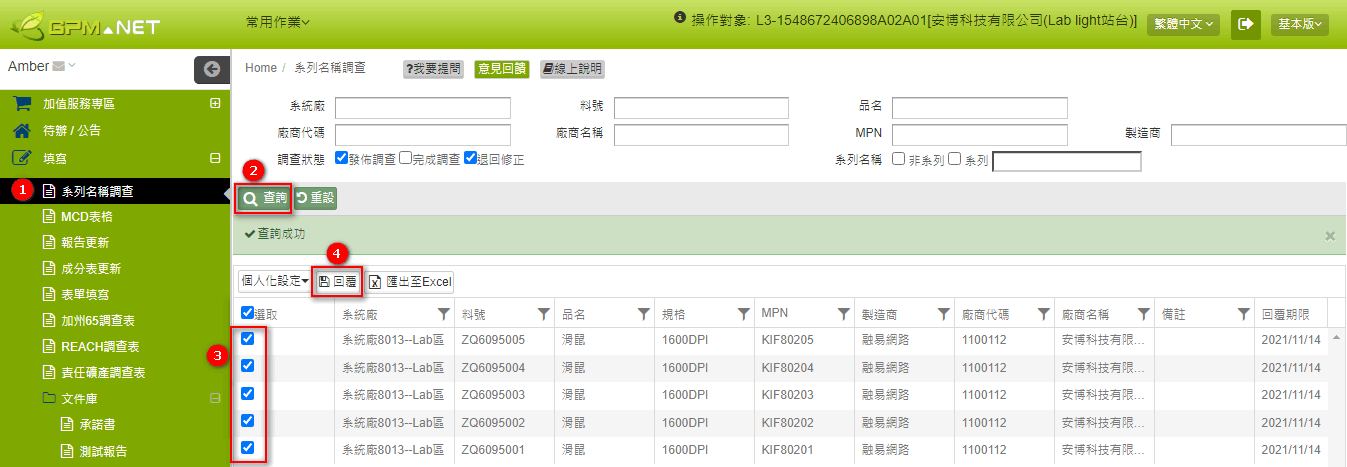This screenshot has width=1347, height=467.
Task: Expand the 基本版 version dropdown
Action: click(1299, 24)
